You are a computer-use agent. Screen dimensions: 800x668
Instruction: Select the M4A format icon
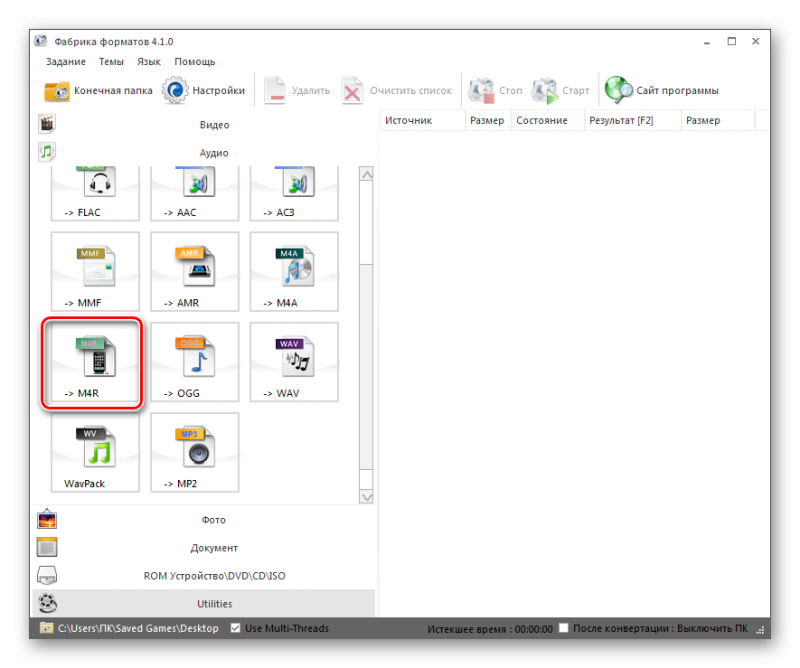294,272
